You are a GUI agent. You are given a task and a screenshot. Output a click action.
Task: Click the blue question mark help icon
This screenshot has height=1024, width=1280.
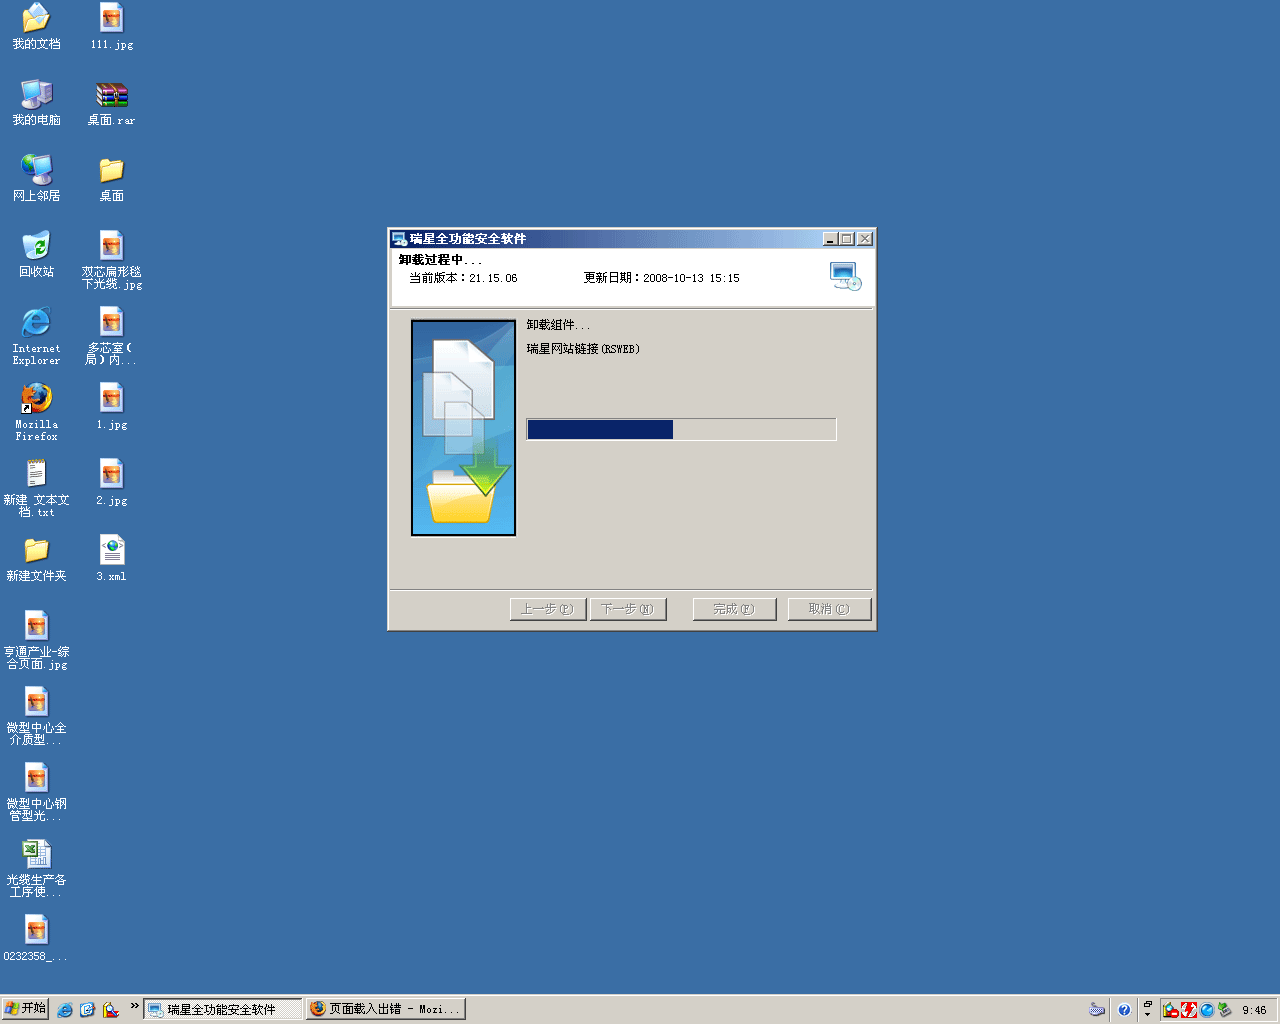pos(1124,1010)
